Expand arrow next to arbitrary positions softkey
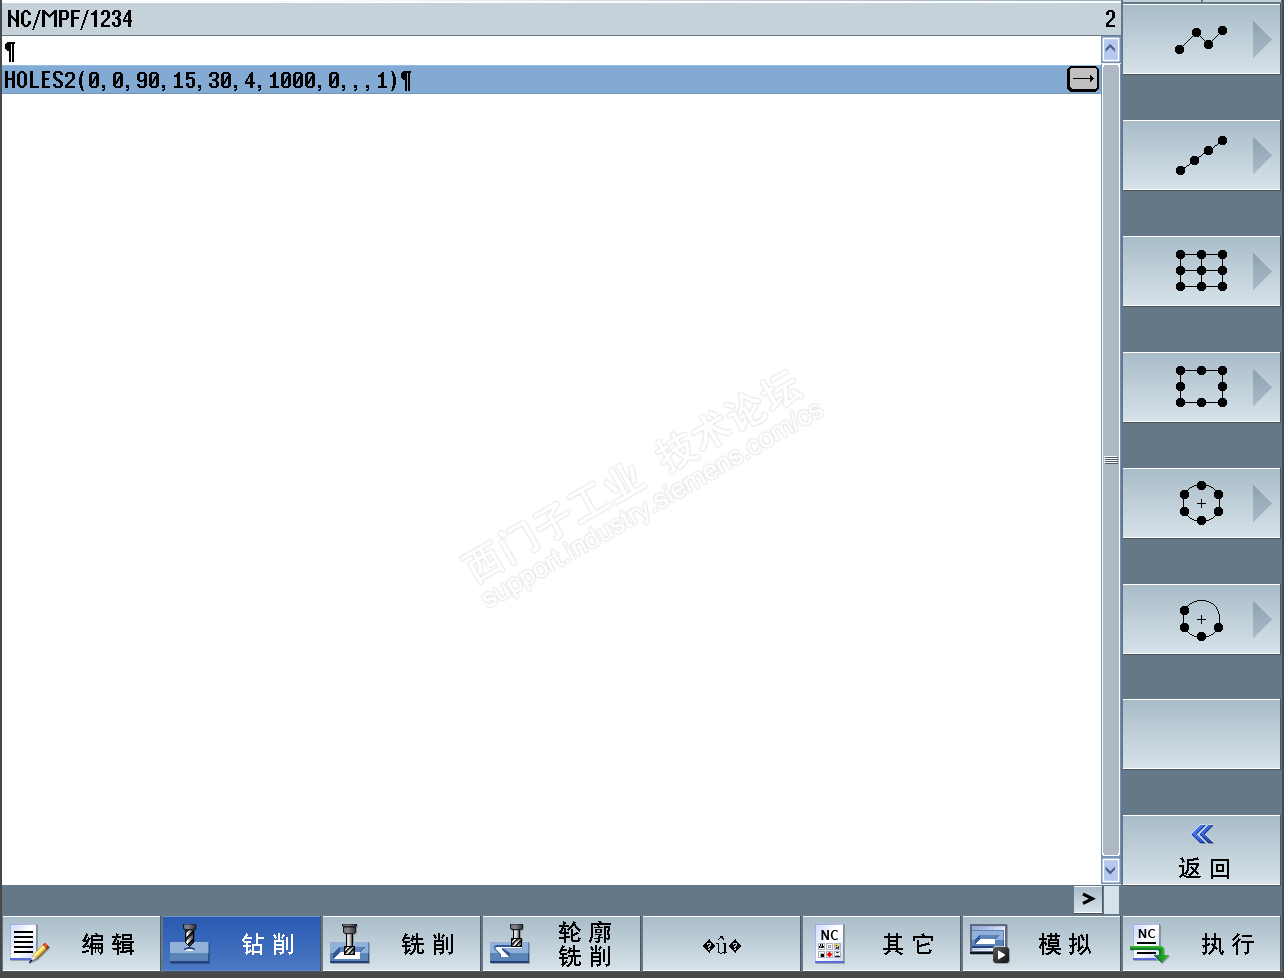Image resolution: width=1284 pixels, height=978 pixels. (1262, 40)
